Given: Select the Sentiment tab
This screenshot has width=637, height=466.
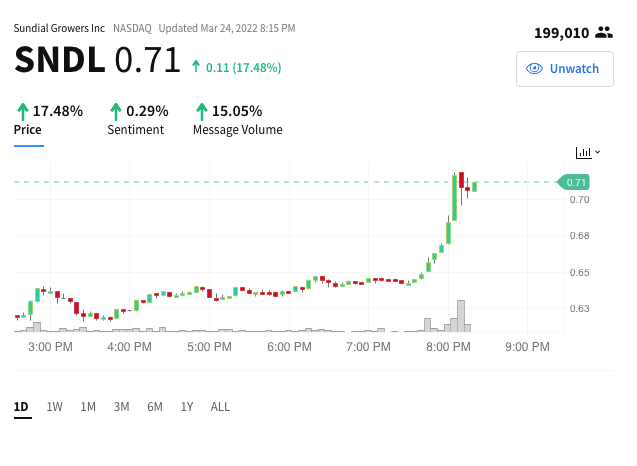Looking at the screenshot, I should pyautogui.click(x=136, y=130).
